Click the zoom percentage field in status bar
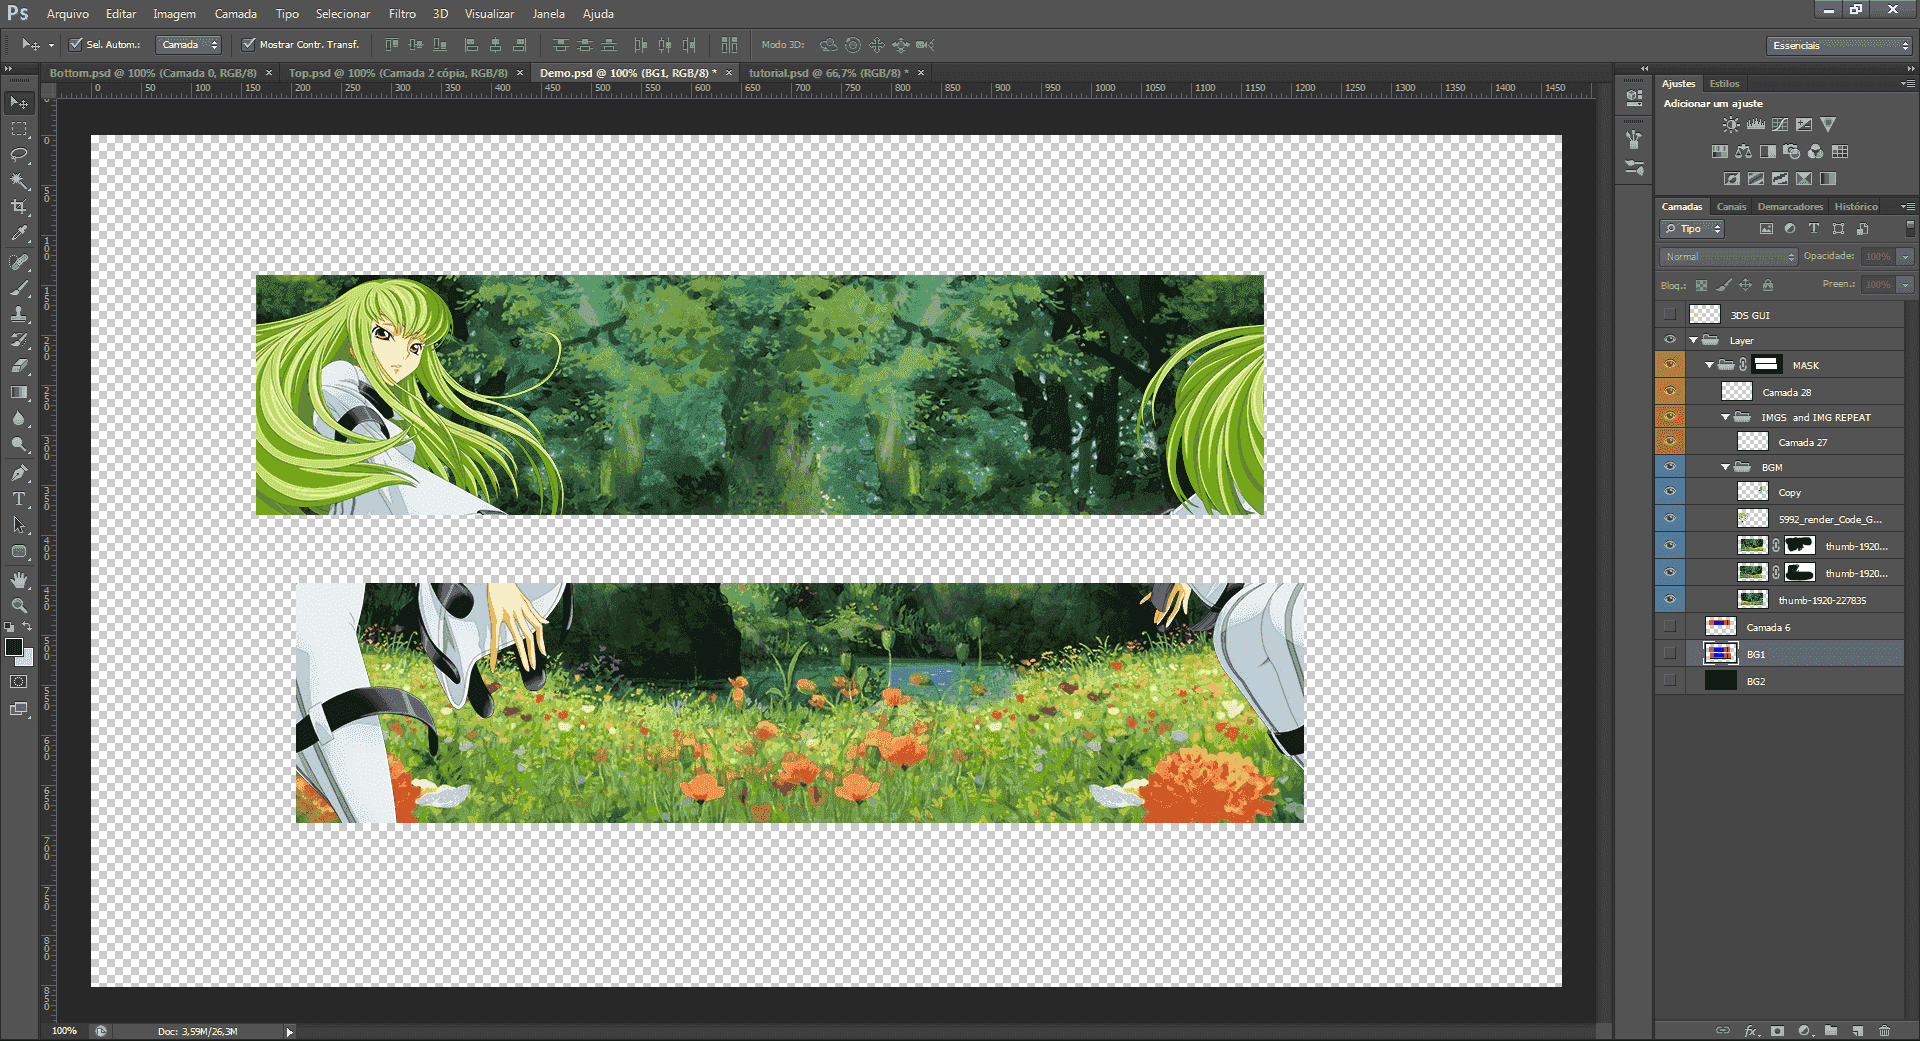 (x=64, y=1031)
